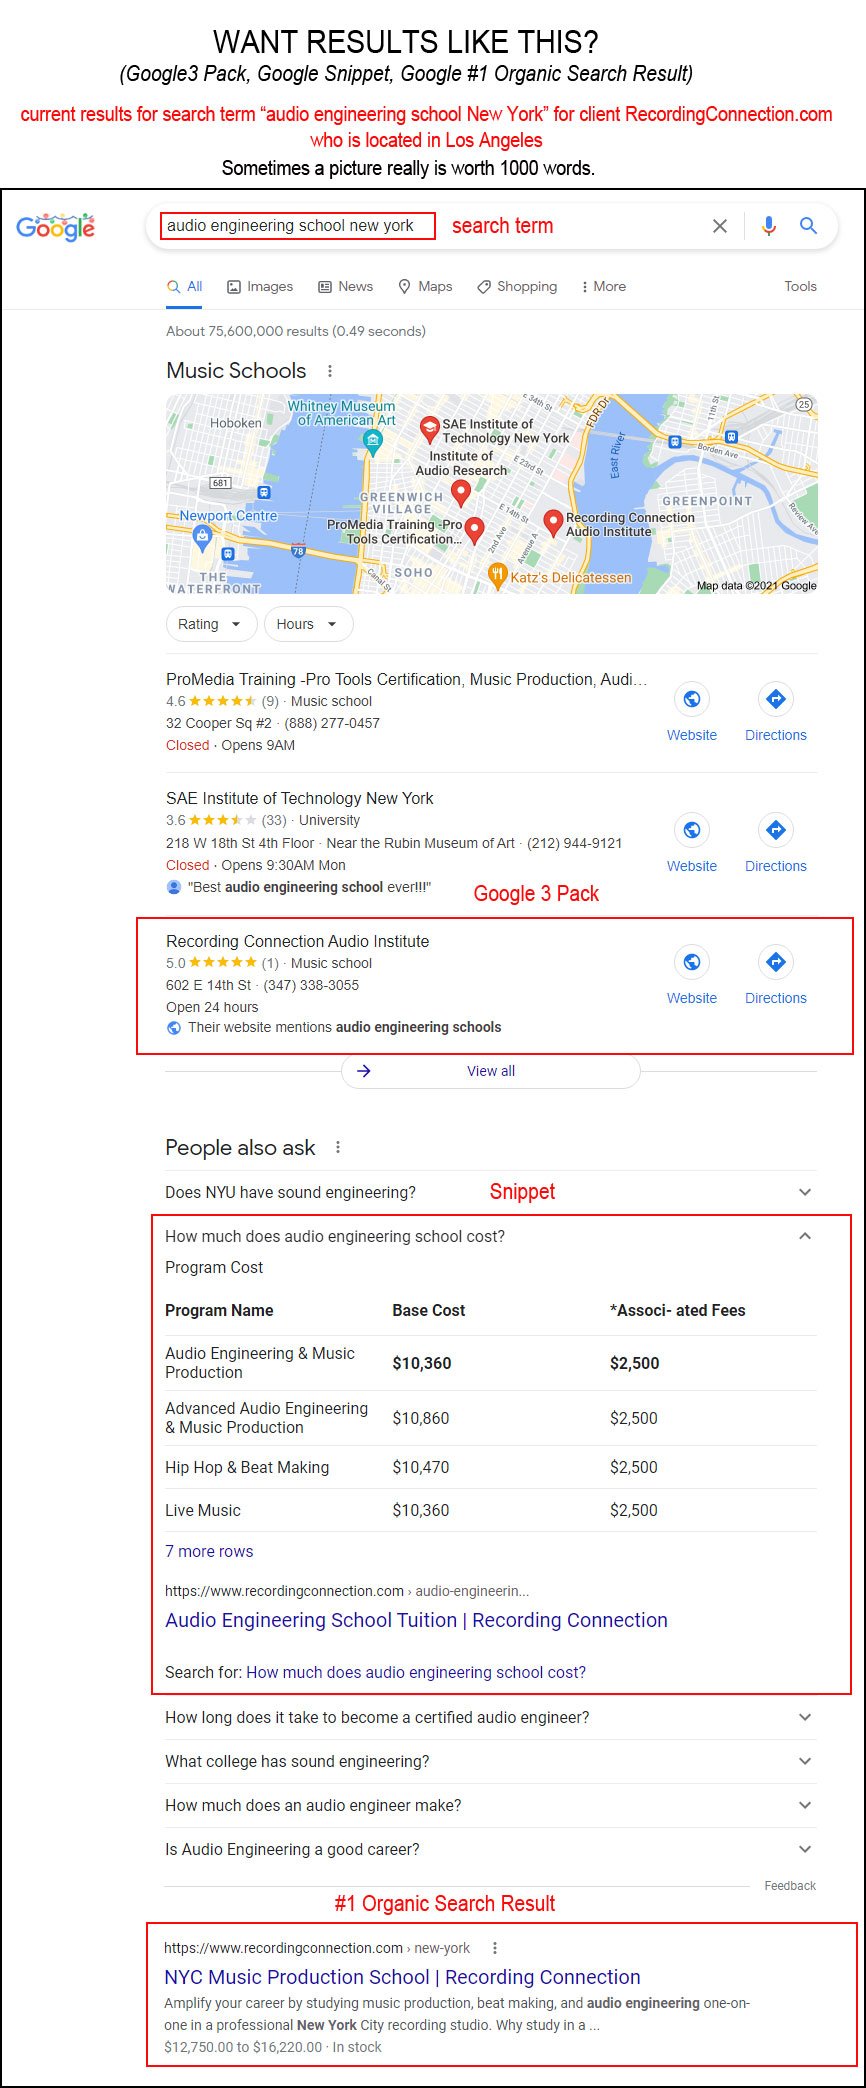This screenshot has height=2088, width=866.
Task: Go to the Maps tab
Action: (x=425, y=286)
